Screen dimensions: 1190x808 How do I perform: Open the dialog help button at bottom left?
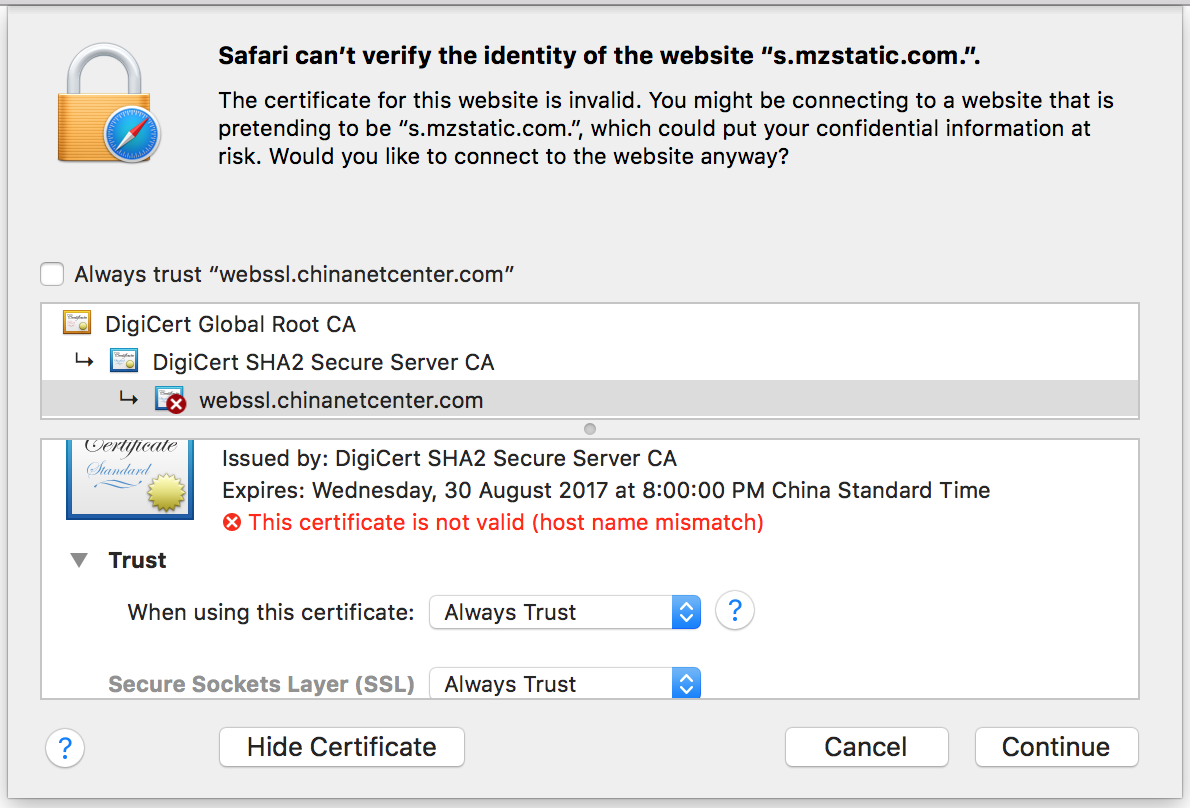click(x=65, y=747)
